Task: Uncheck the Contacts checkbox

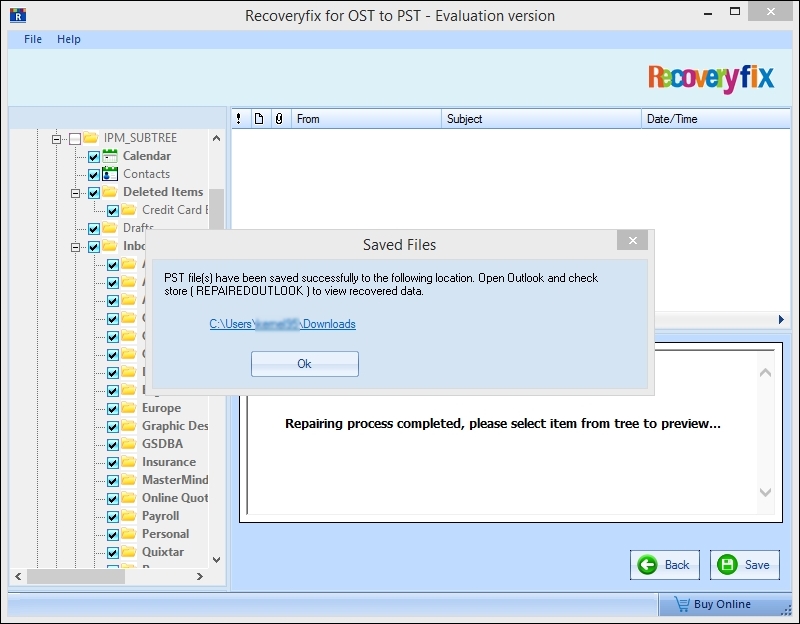Action: (x=94, y=175)
